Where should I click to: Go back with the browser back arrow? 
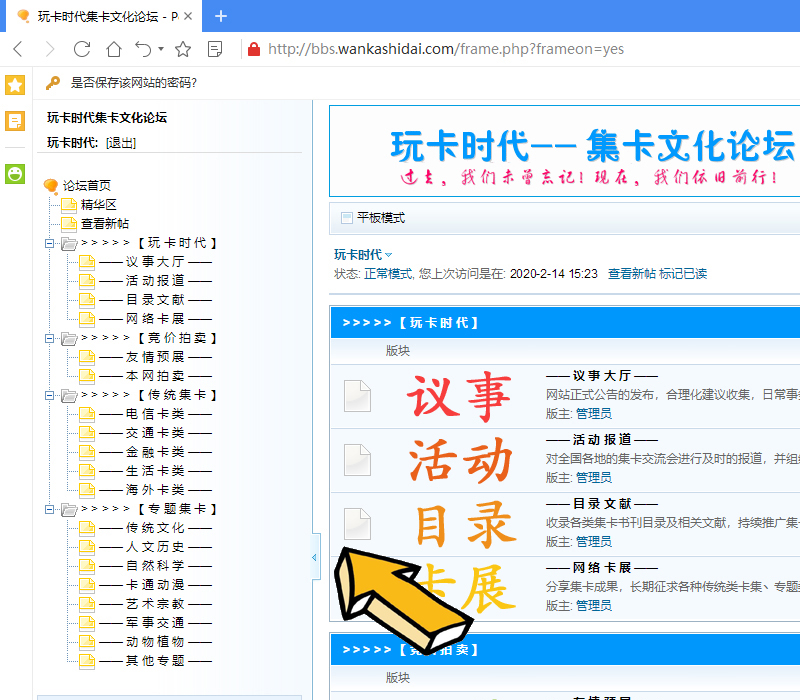pyautogui.click(x=18, y=49)
